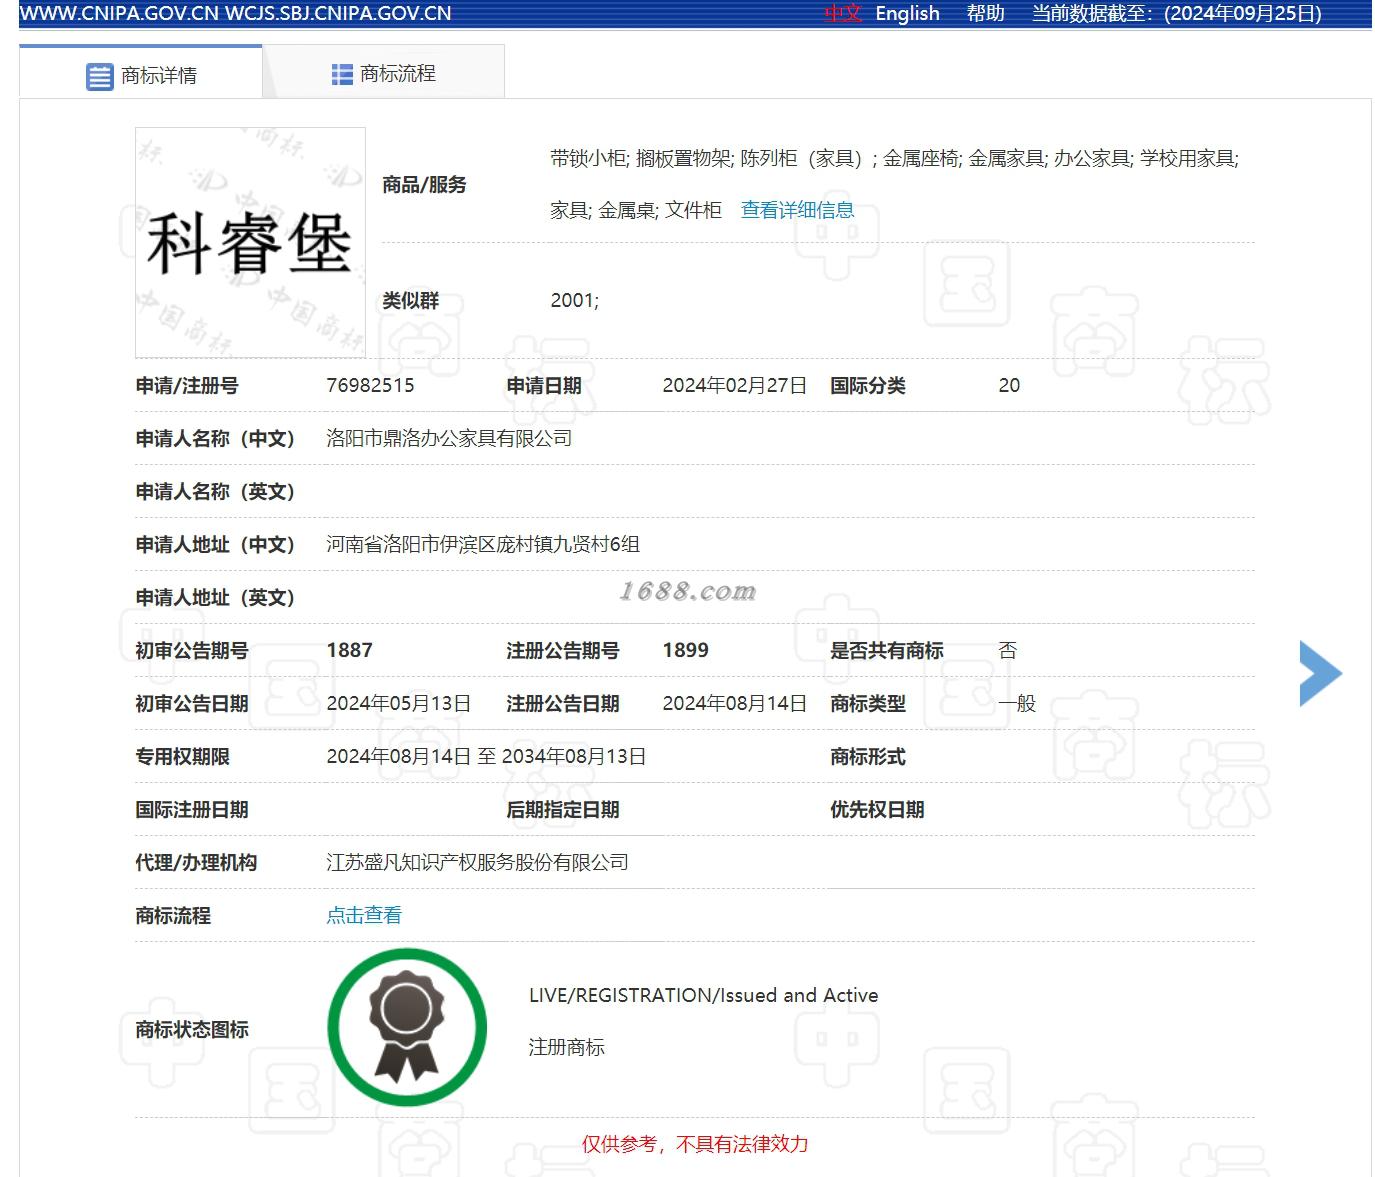Click the blue document icon beside 商标详情
This screenshot has height=1177, width=1375.
pyautogui.click(x=99, y=76)
